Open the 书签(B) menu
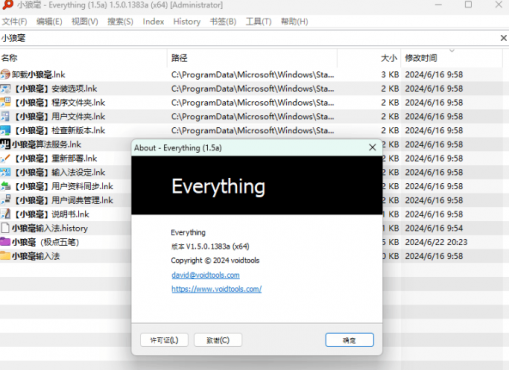509x370 pixels. tap(223, 22)
